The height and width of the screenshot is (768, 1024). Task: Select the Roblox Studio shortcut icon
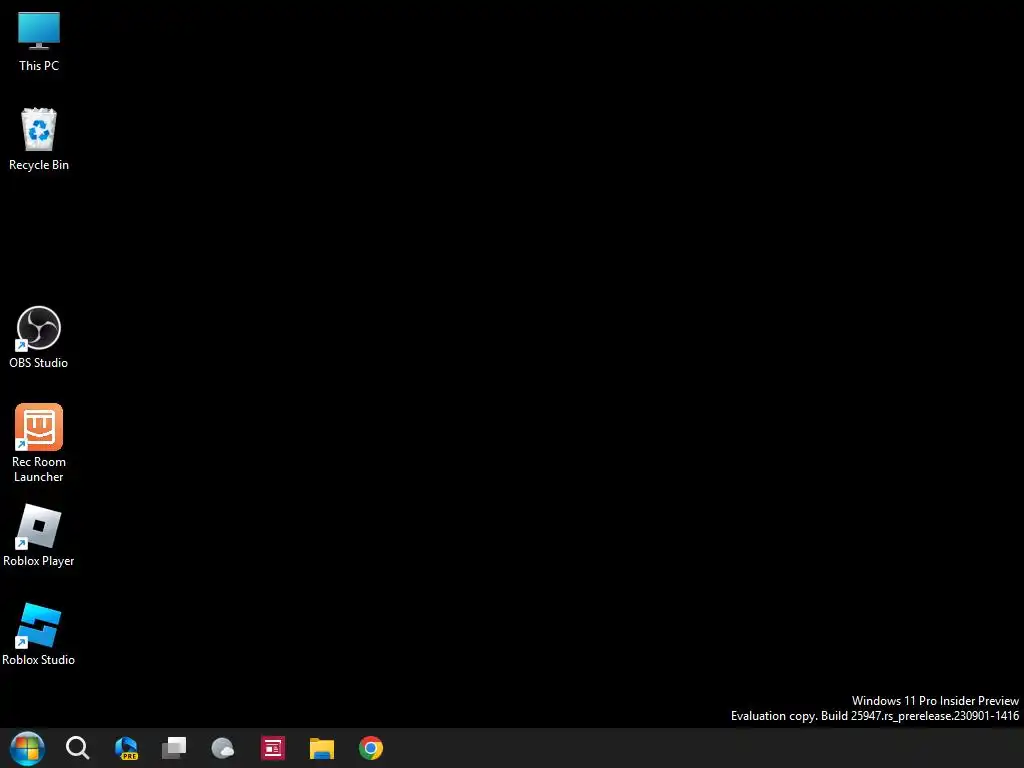pyautogui.click(x=39, y=626)
